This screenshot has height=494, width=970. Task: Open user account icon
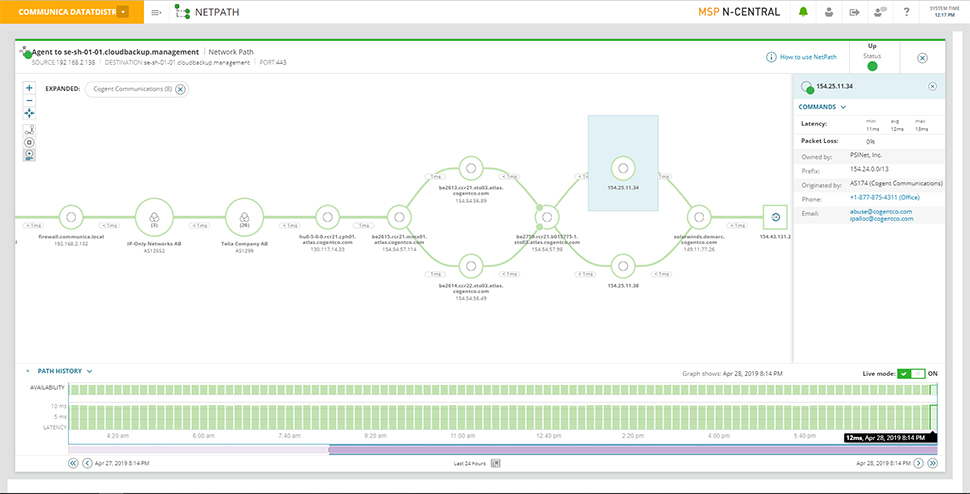tap(829, 12)
